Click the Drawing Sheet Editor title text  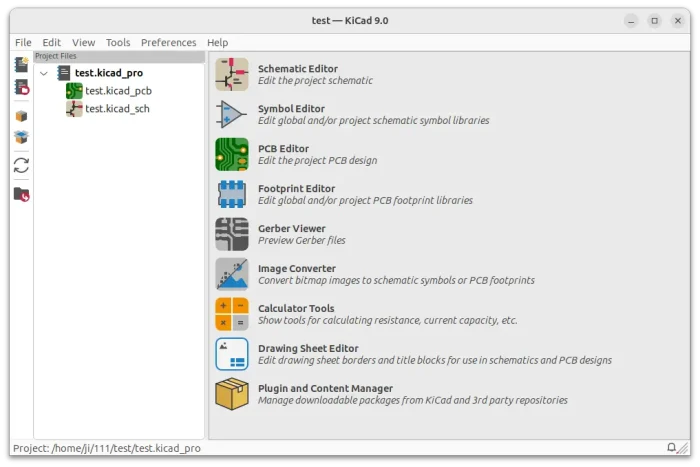click(308, 348)
